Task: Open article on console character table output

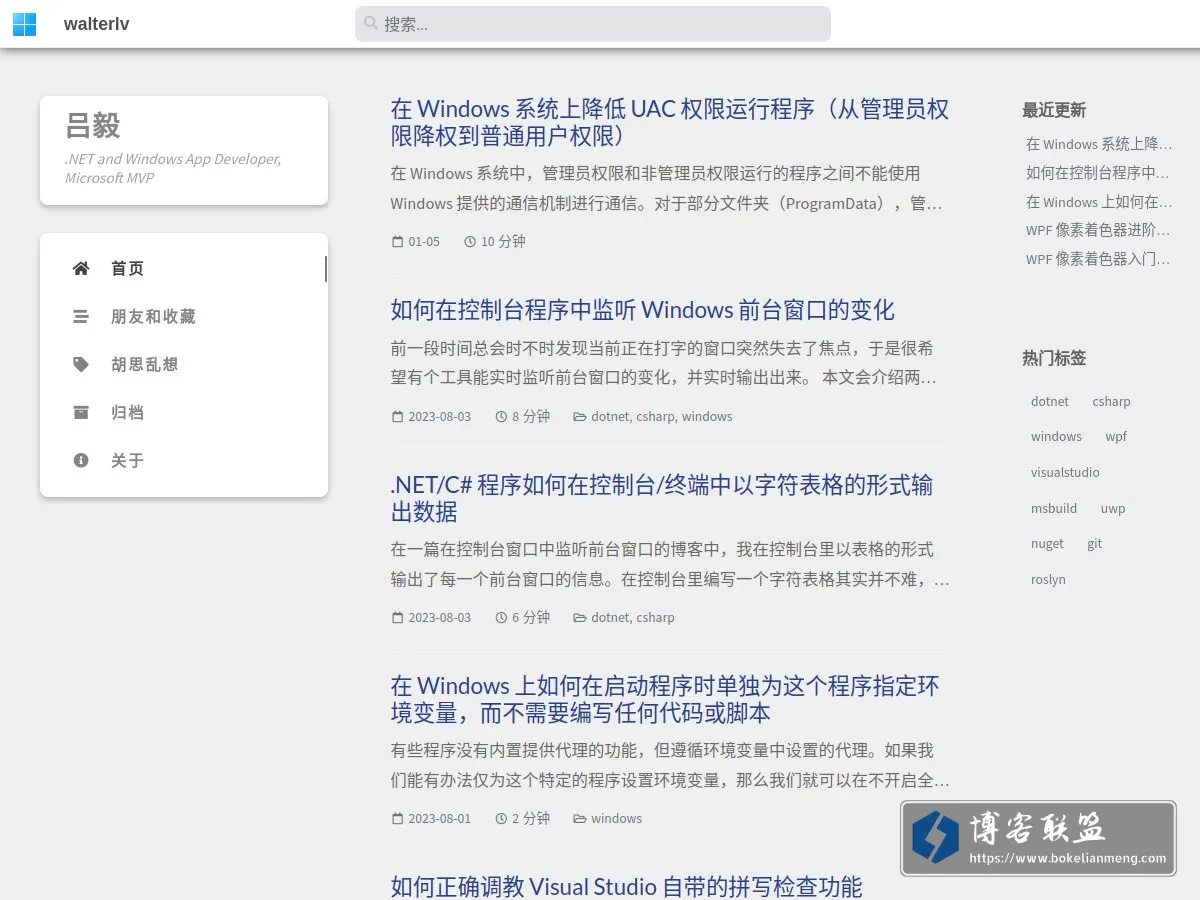Action: (661, 498)
